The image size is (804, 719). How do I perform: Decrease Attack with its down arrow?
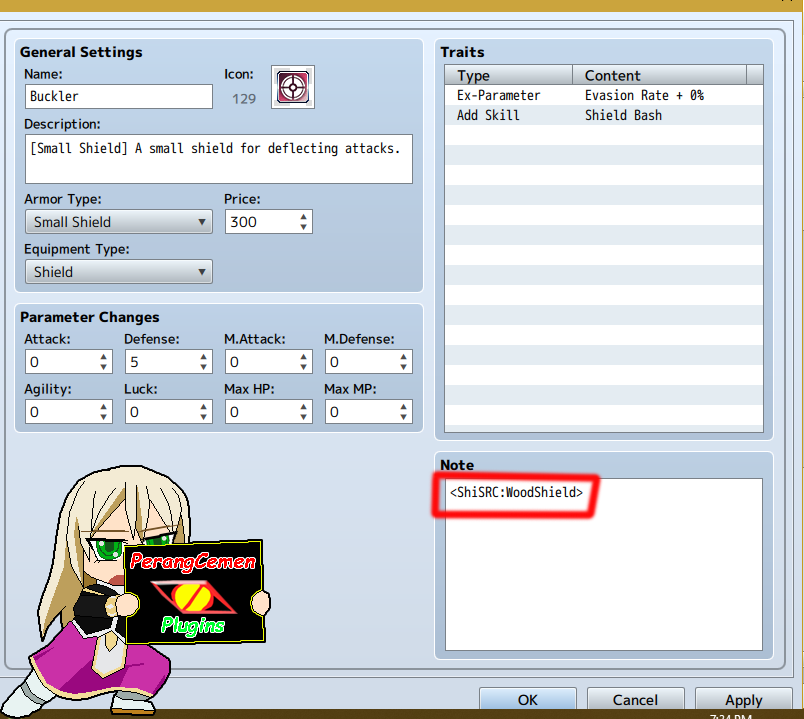coord(104,367)
